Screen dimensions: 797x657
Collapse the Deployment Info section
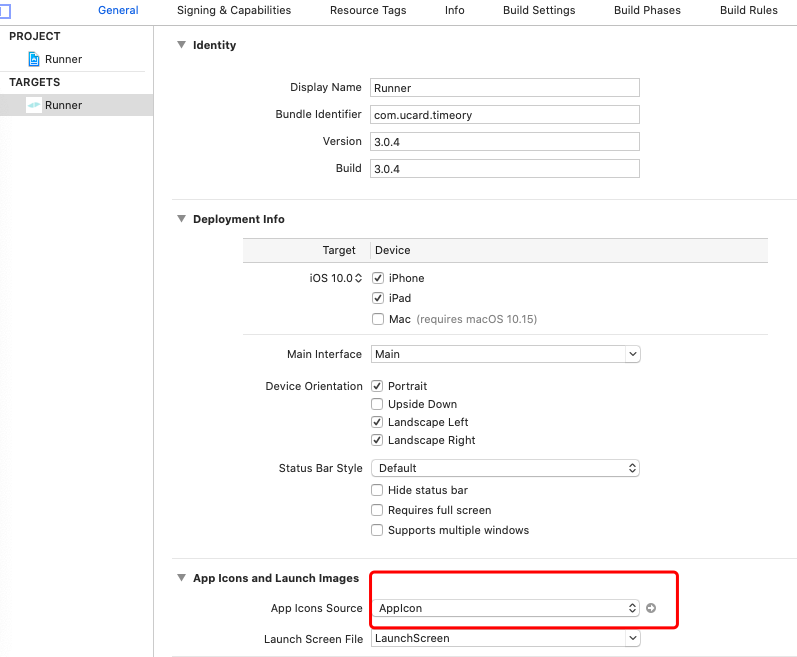pyautogui.click(x=181, y=219)
